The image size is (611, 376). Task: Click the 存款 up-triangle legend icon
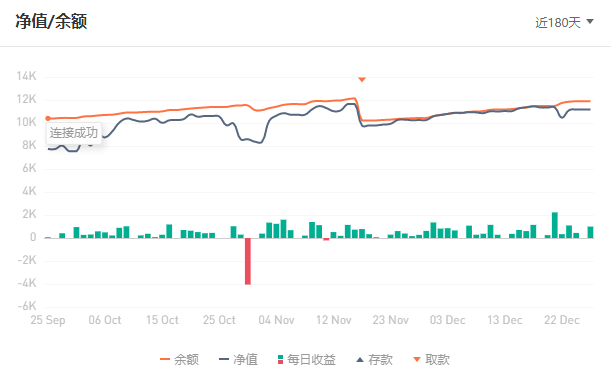pos(360,359)
